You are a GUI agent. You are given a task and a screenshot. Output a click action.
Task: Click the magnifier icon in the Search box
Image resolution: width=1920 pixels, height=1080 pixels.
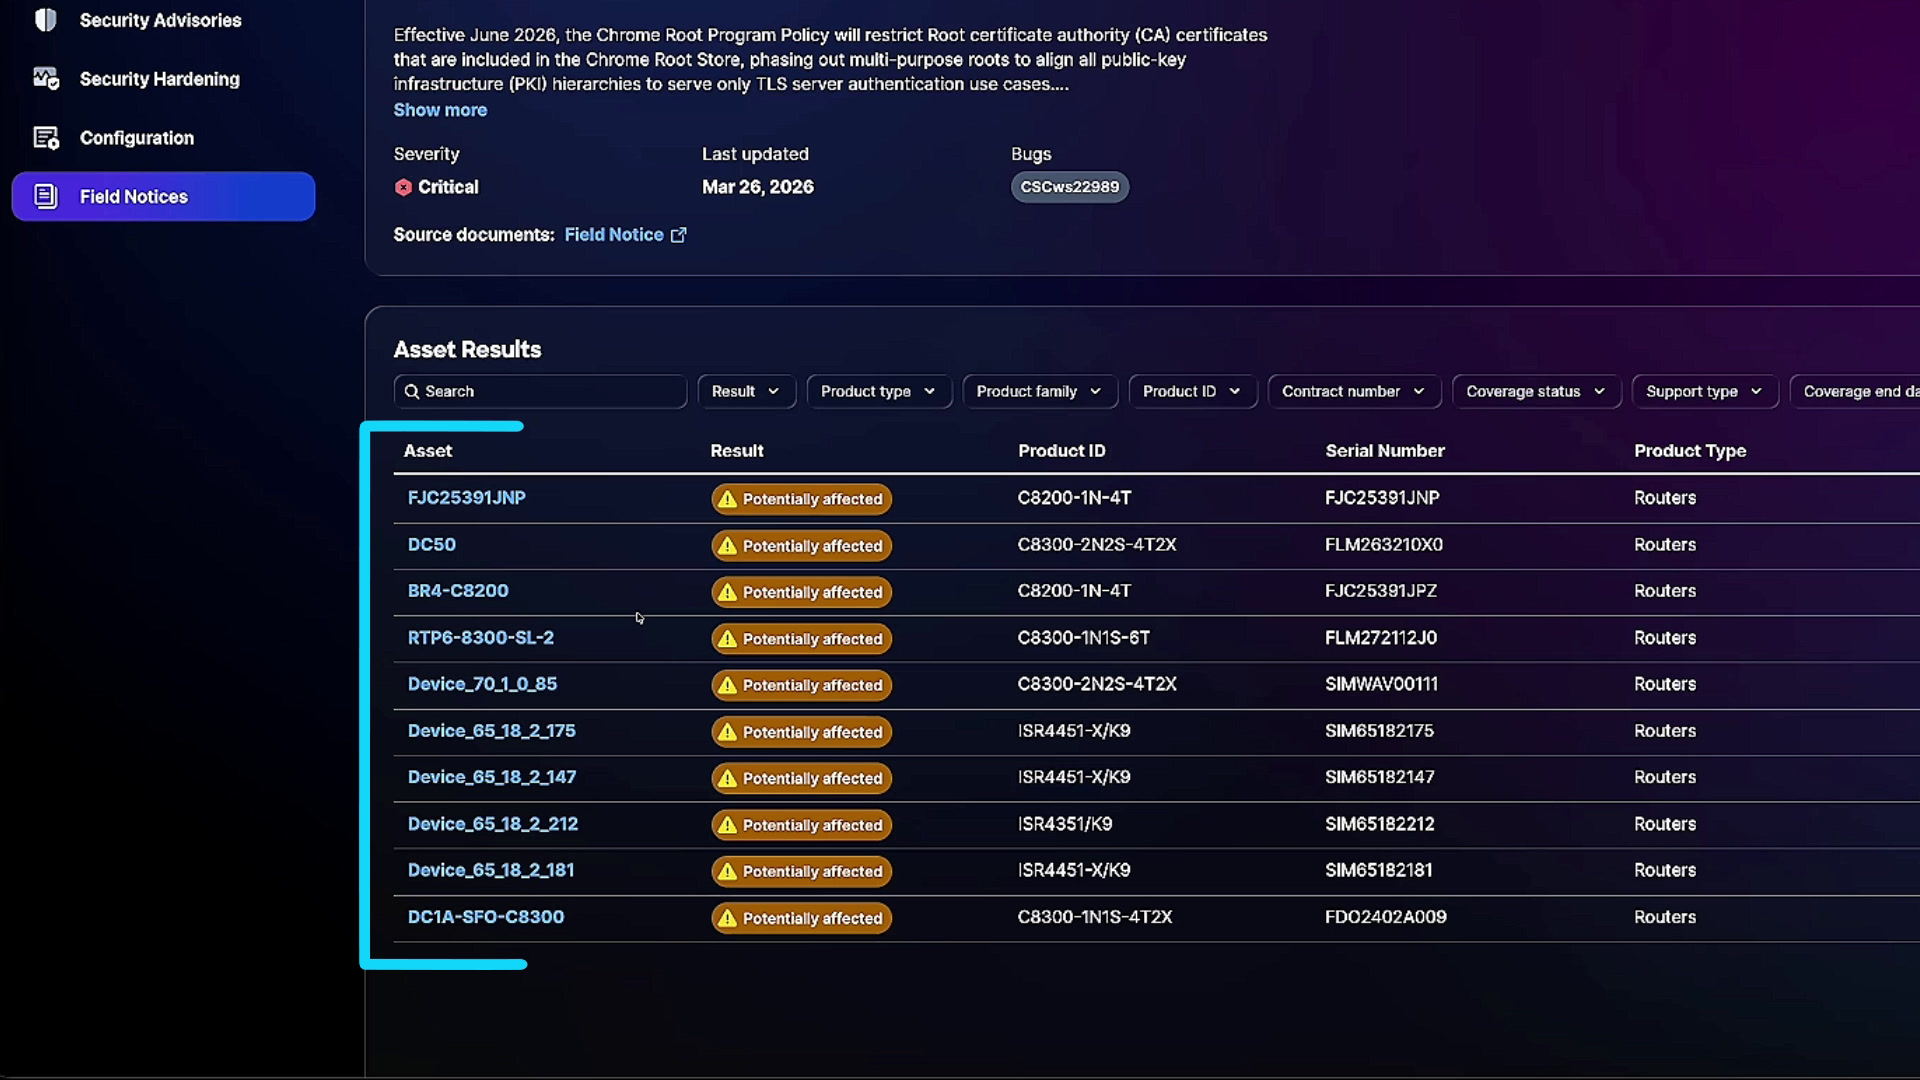412,392
